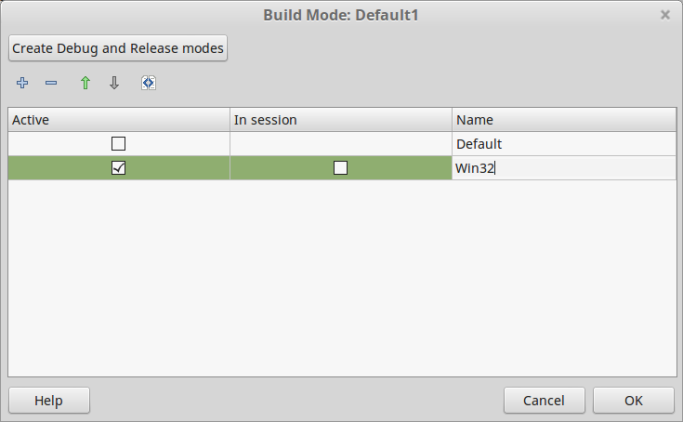Close the Build Mode dialog window
Viewport: 683px width, 422px height.
pyautogui.click(x=665, y=15)
